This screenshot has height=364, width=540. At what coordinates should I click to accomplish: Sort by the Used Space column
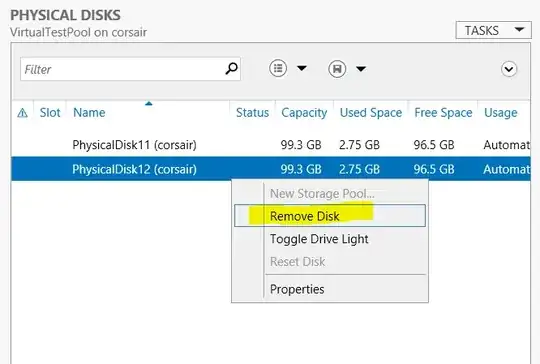371,113
